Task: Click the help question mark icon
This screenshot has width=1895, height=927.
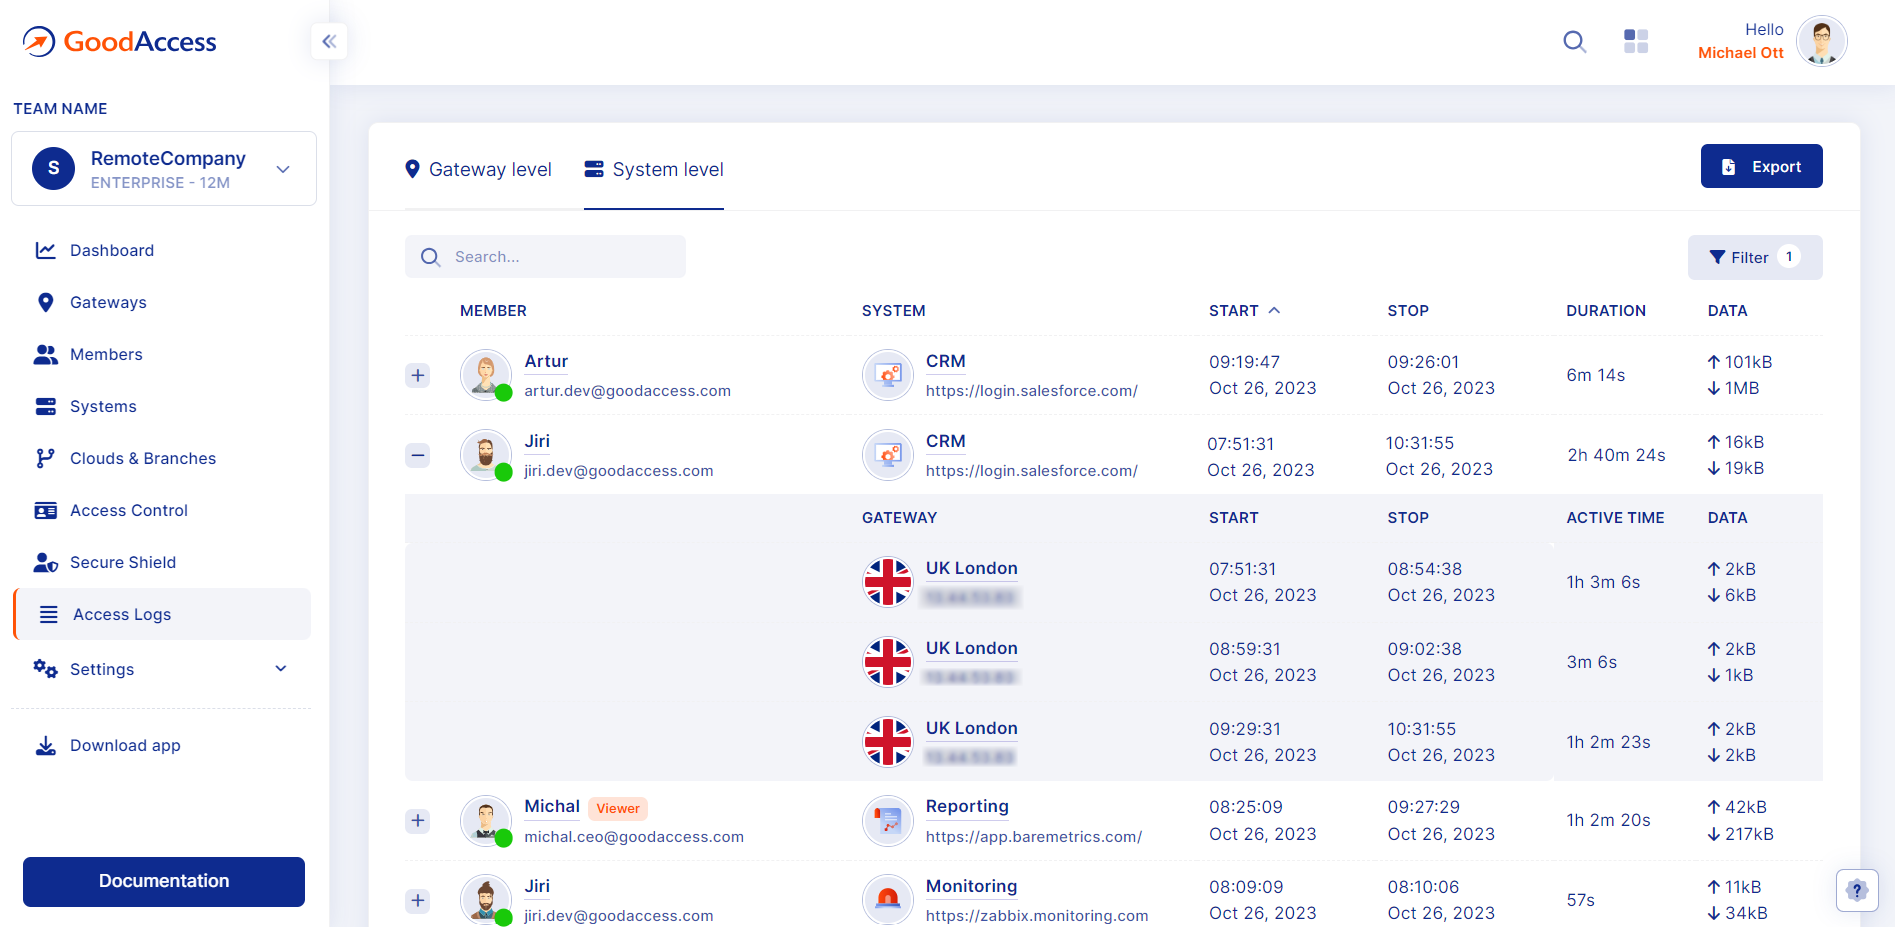Action: pyautogui.click(x=1857, y=890)
